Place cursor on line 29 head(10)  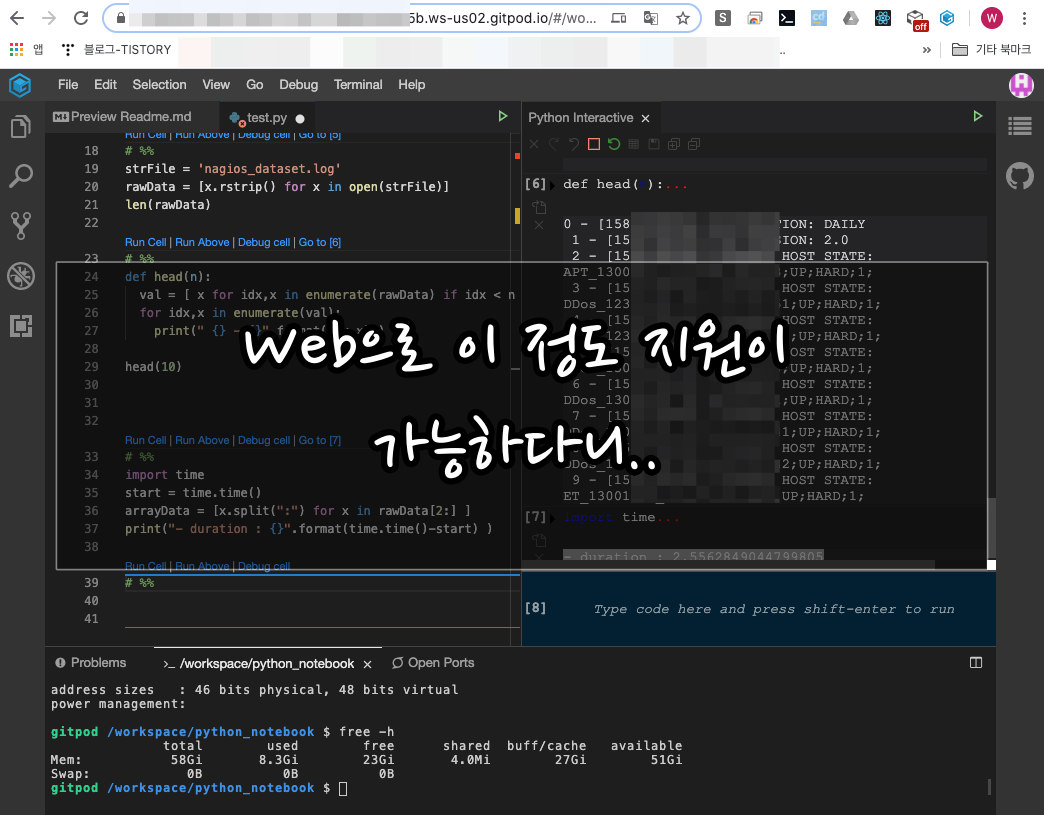153,367
